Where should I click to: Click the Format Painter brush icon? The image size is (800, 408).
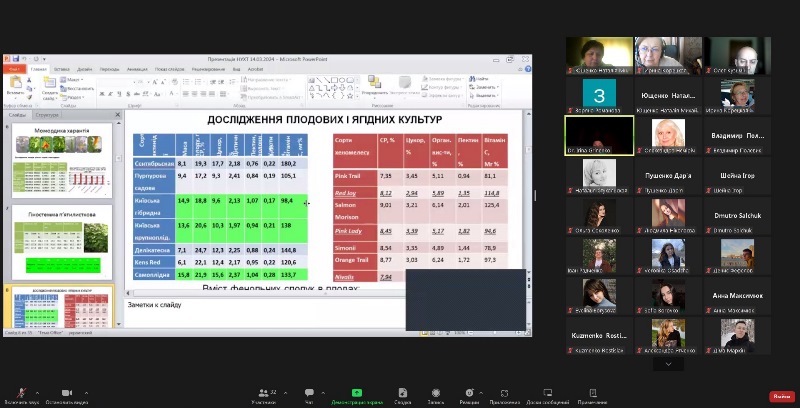pos(29,96)
